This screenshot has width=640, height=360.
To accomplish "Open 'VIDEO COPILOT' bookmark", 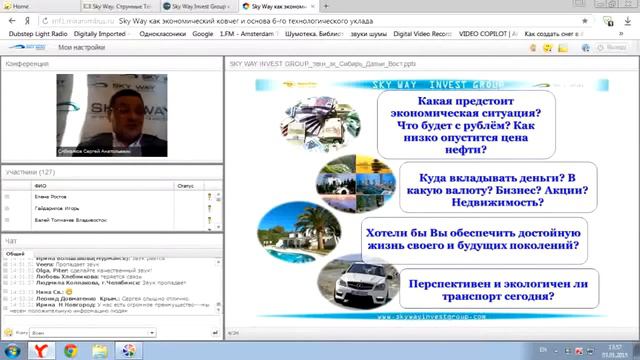I will pyautogui.click(x=488, y=34).
